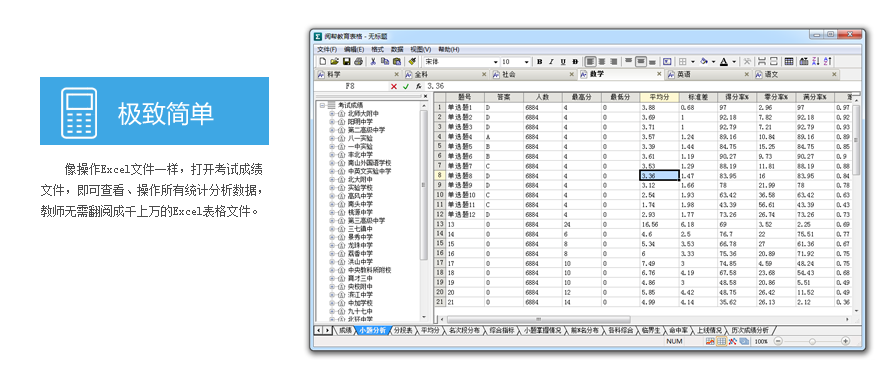Toggle align right
Screen dimensions: 884x378
click(x=613, y=61)
